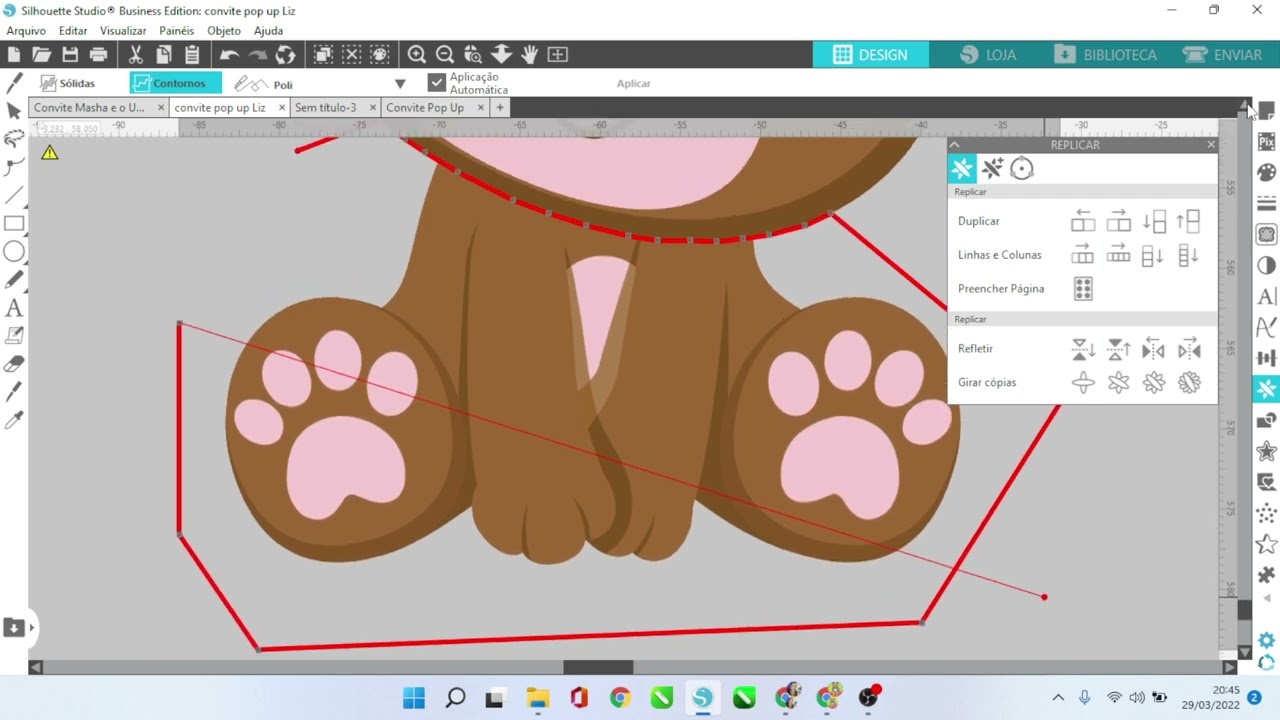
Task: Zoom out with the magnifier minus icon
Action: (x=445, y=55)
